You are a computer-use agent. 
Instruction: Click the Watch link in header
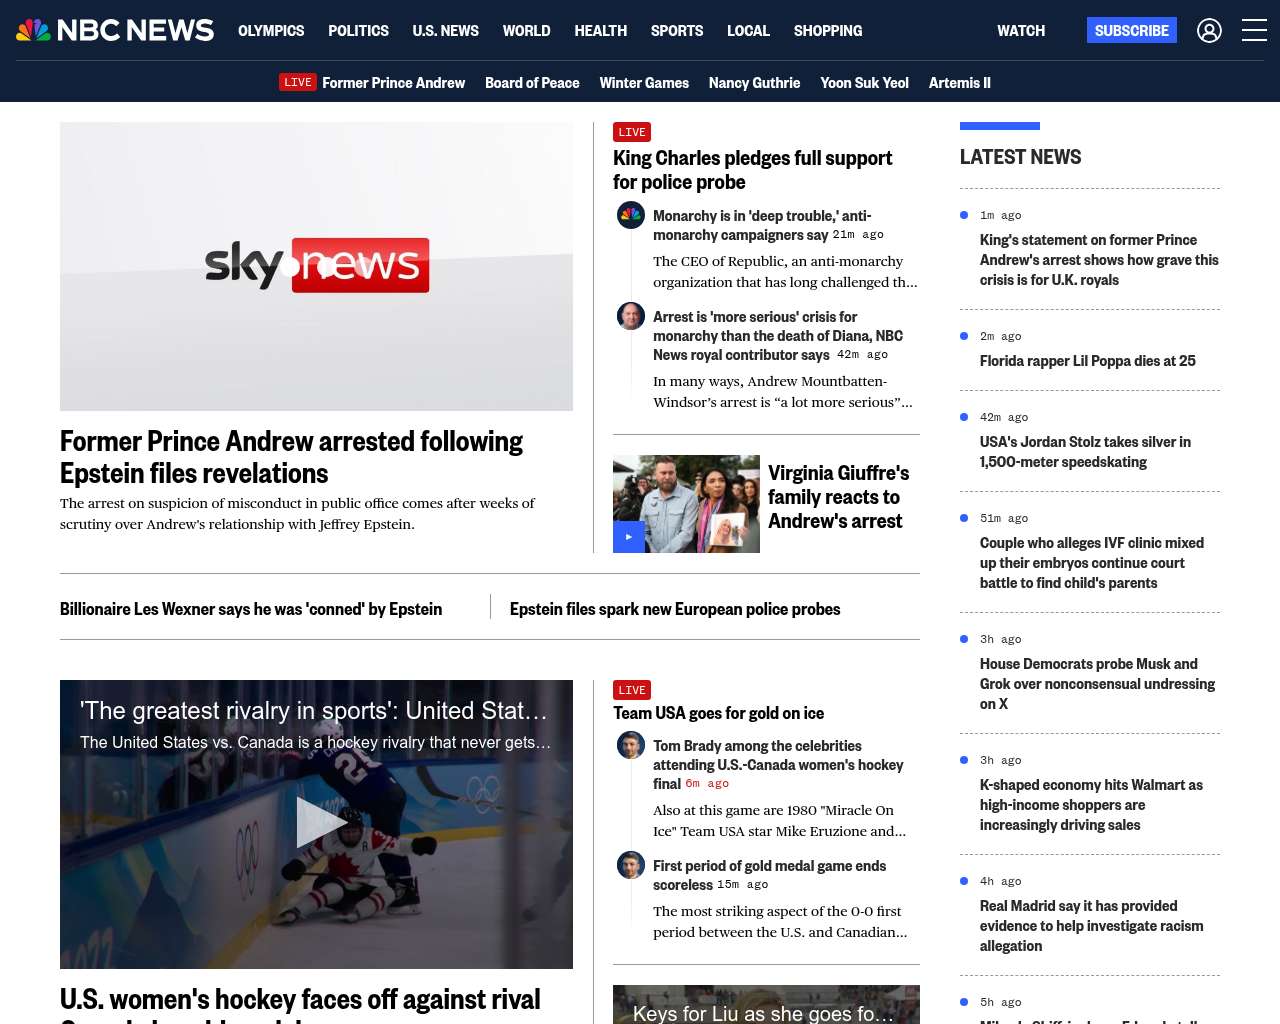point(1021,31)
